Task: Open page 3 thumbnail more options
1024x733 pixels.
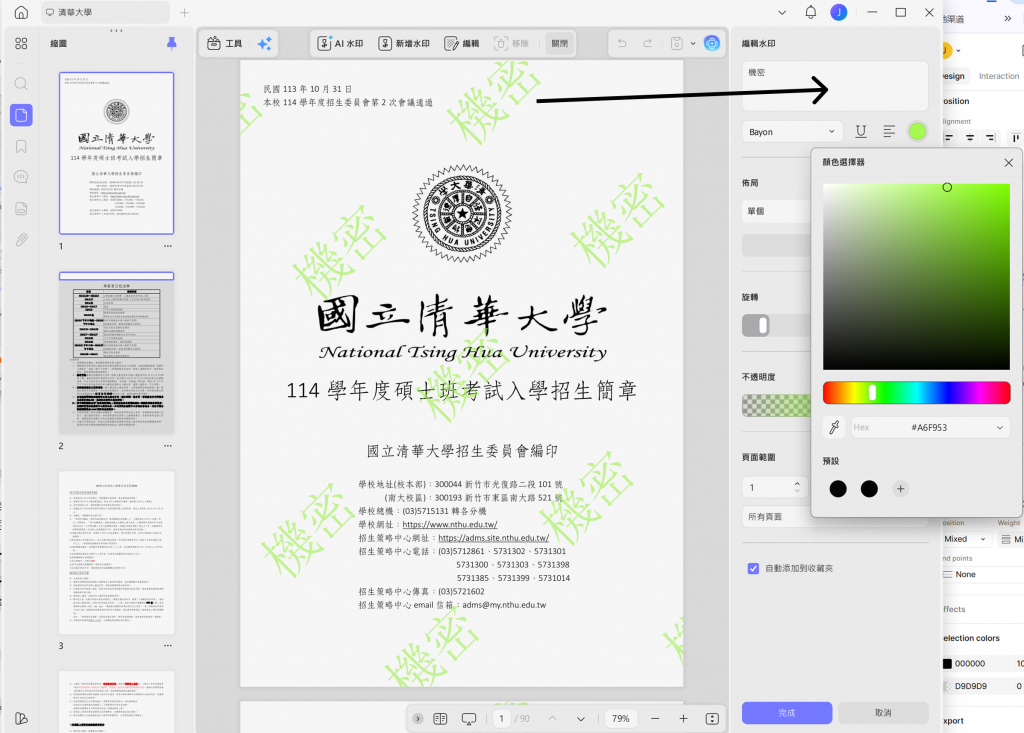Action: click(168, 645)
